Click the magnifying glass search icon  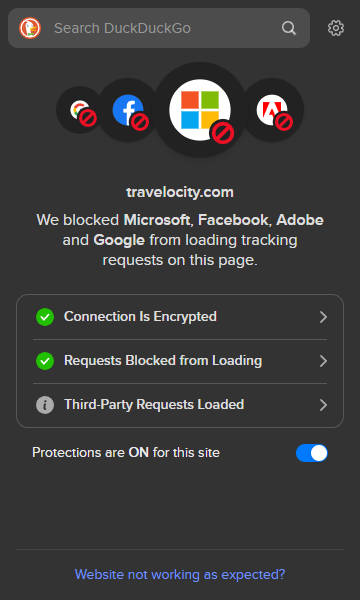point(289,28)
